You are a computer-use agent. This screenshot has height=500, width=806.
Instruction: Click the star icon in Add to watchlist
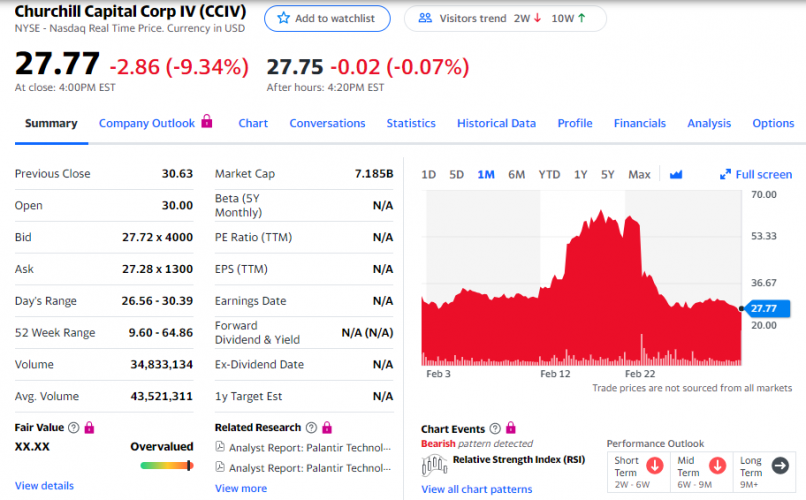(283, 18)
